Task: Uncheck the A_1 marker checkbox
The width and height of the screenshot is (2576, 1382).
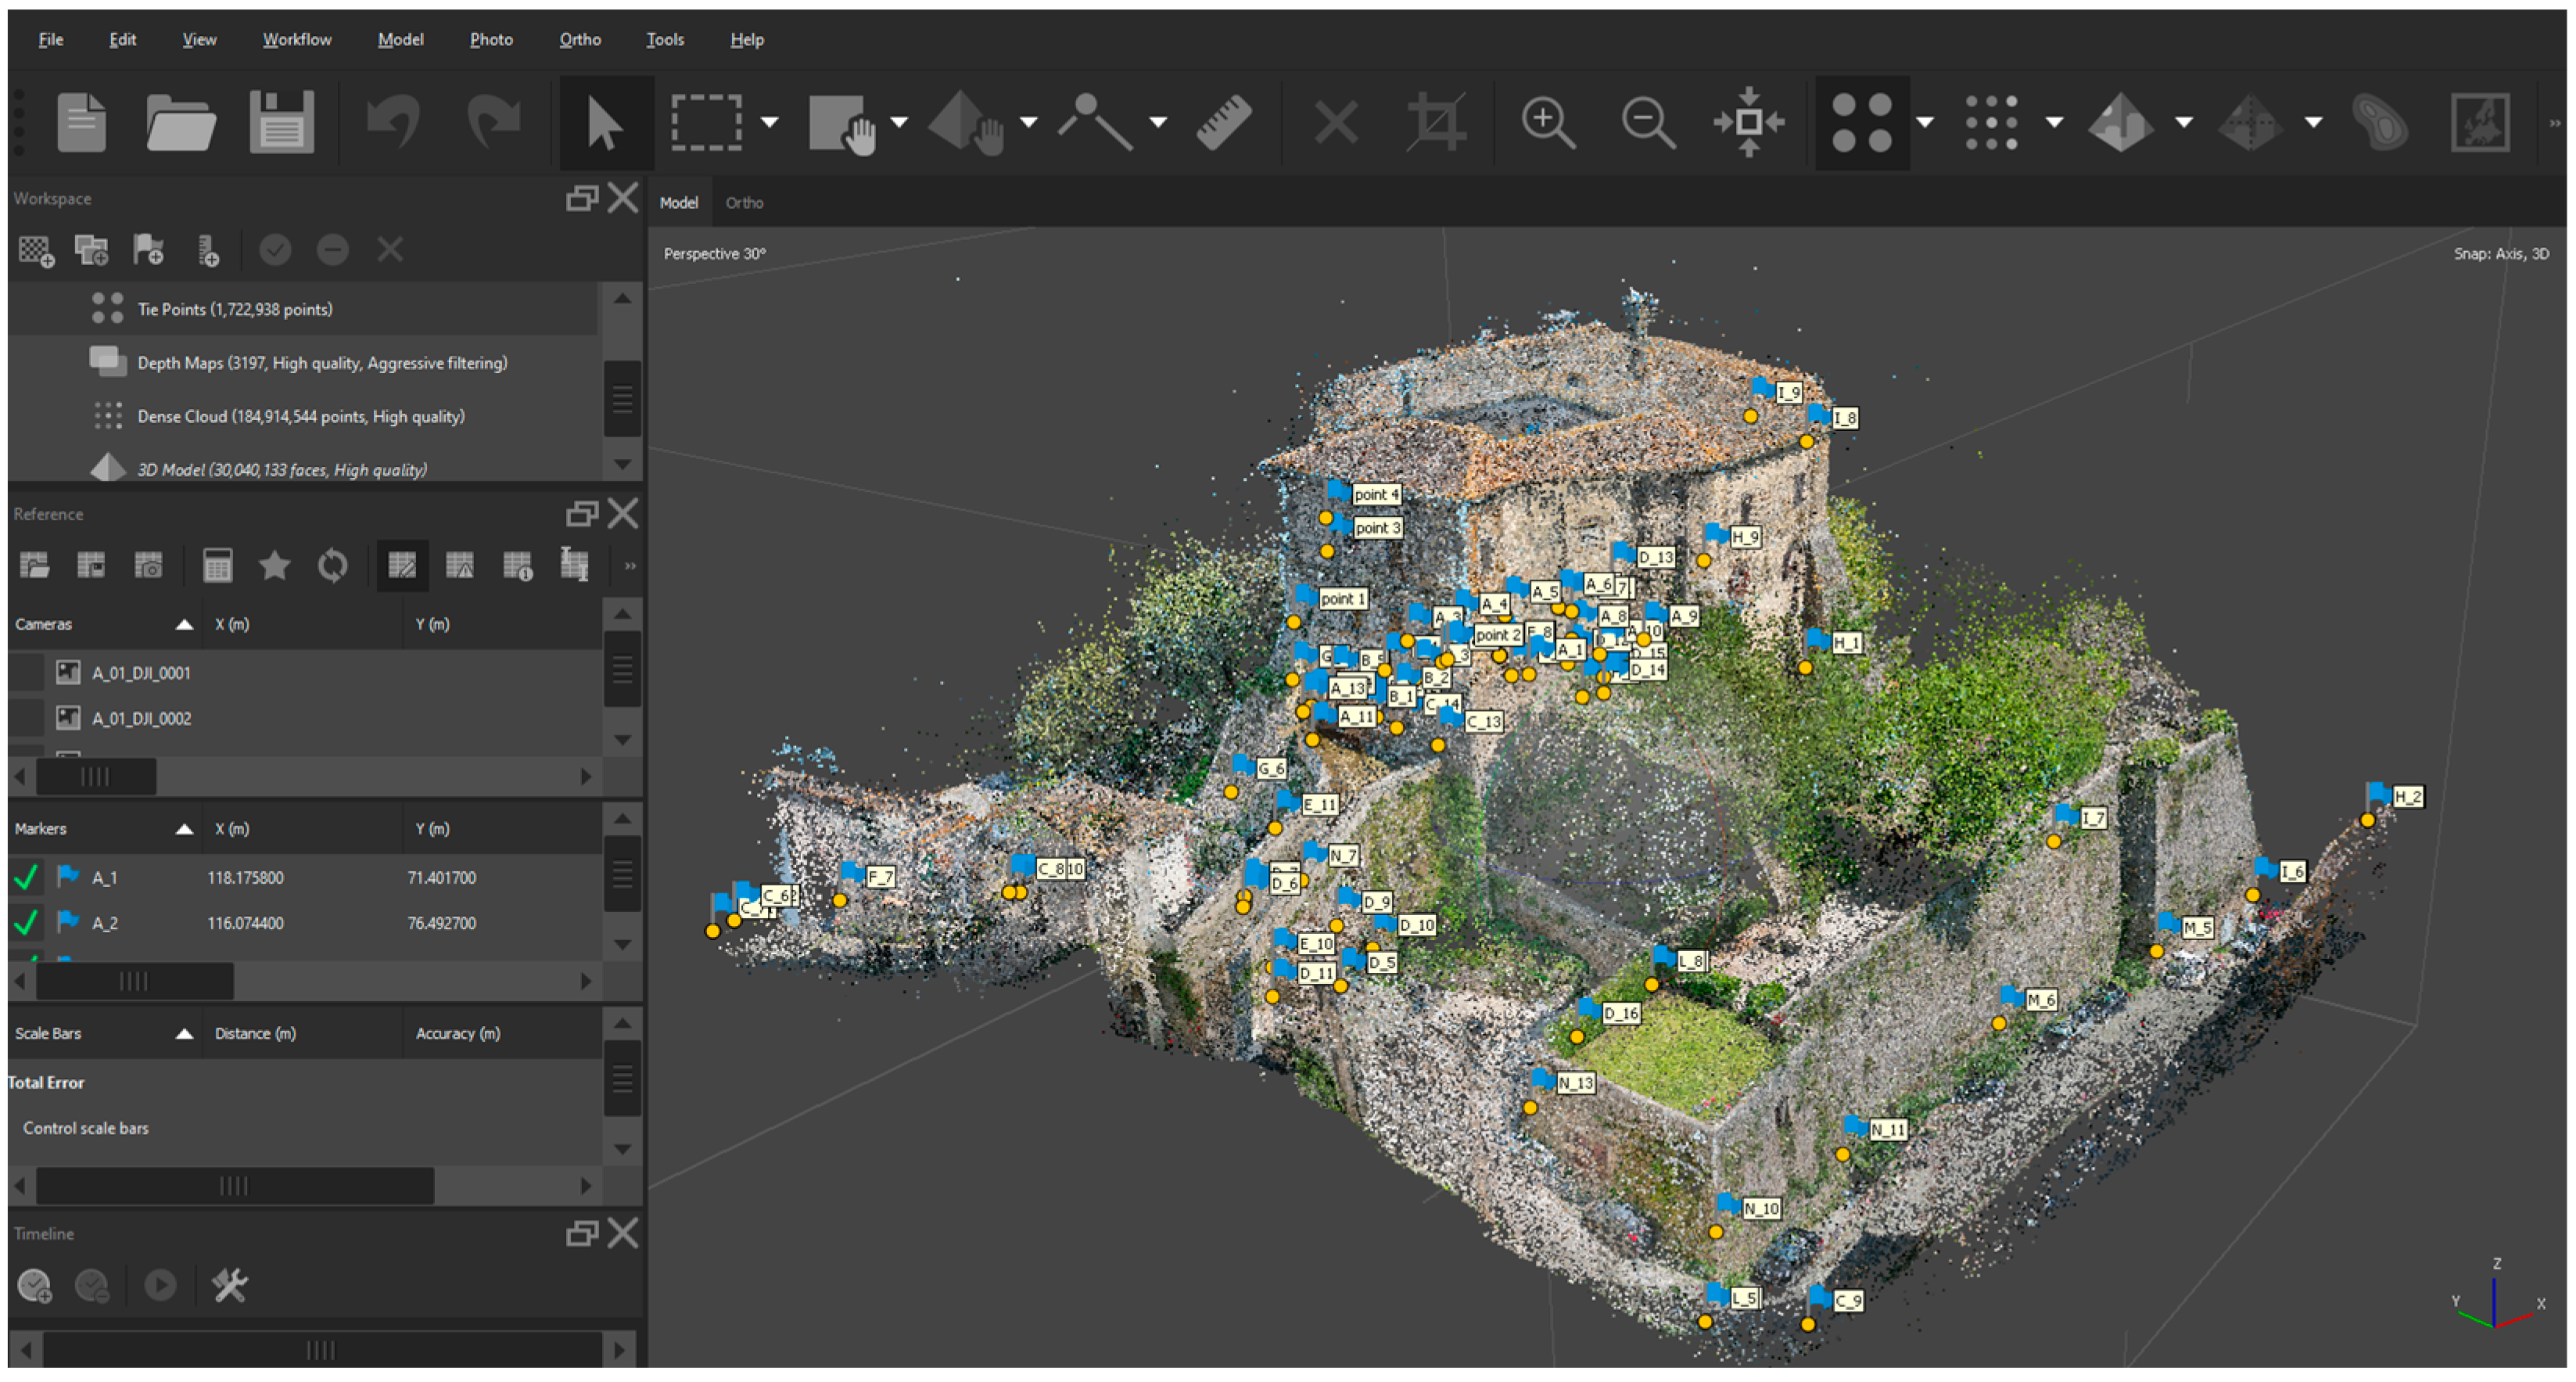Action: pyautogui.click(x=26, y=878)
